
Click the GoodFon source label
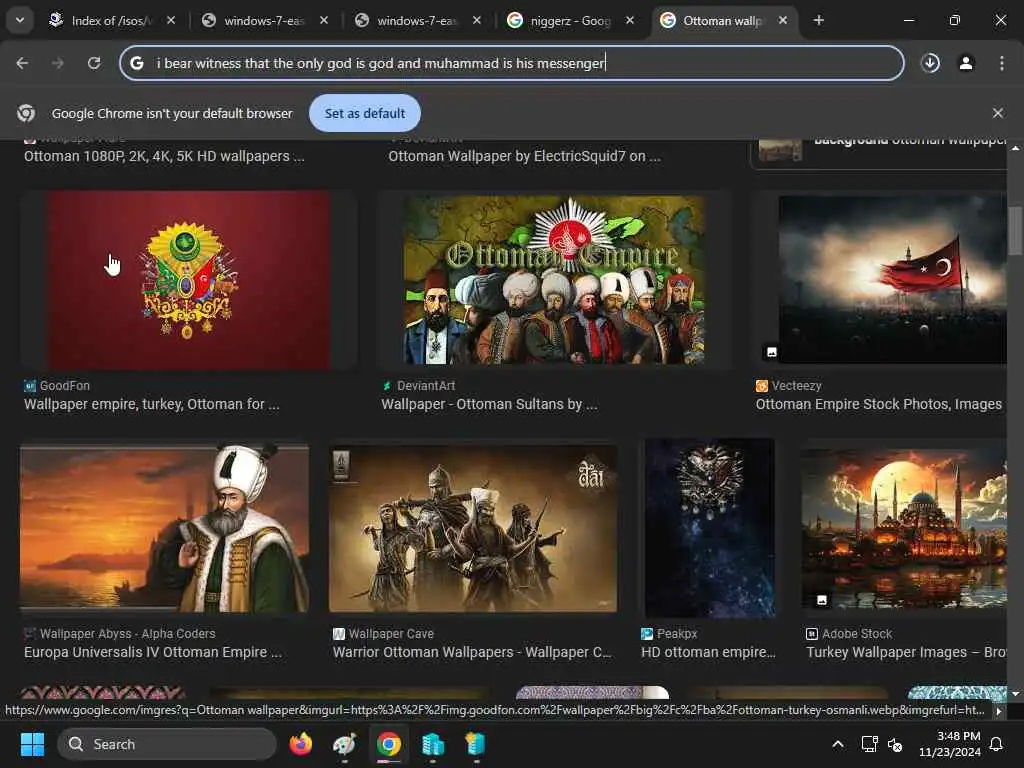point(65,386)
